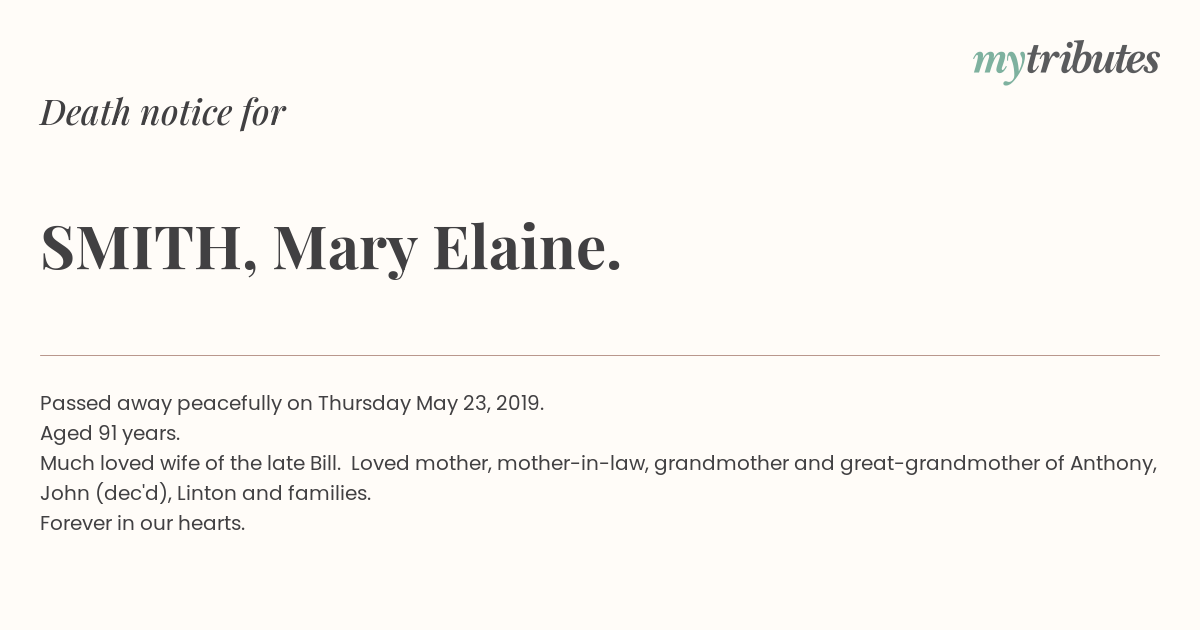The width and height of the screenshot is (1200, 630).
Task: Click the date May 23, 2019
Action: [480, 404]
